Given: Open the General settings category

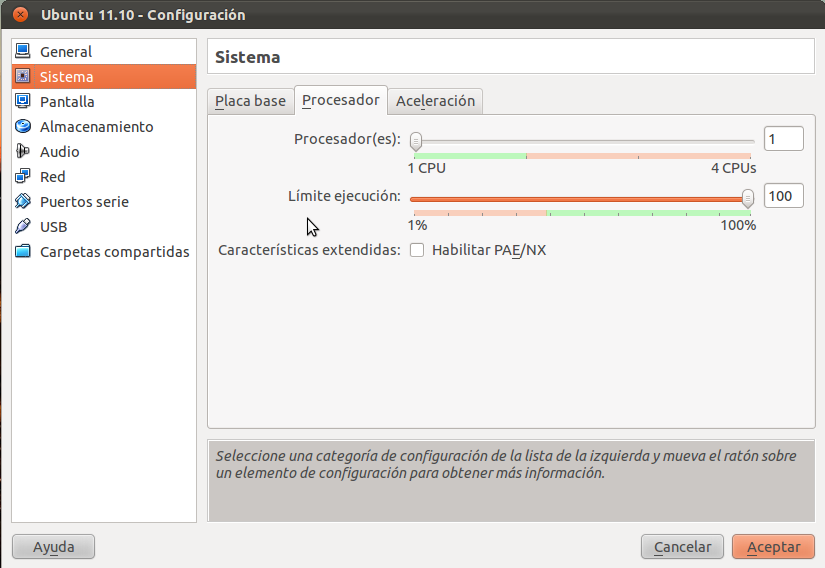Looking at the screenshot, I should pyautogui.click(x=104, y=52).
